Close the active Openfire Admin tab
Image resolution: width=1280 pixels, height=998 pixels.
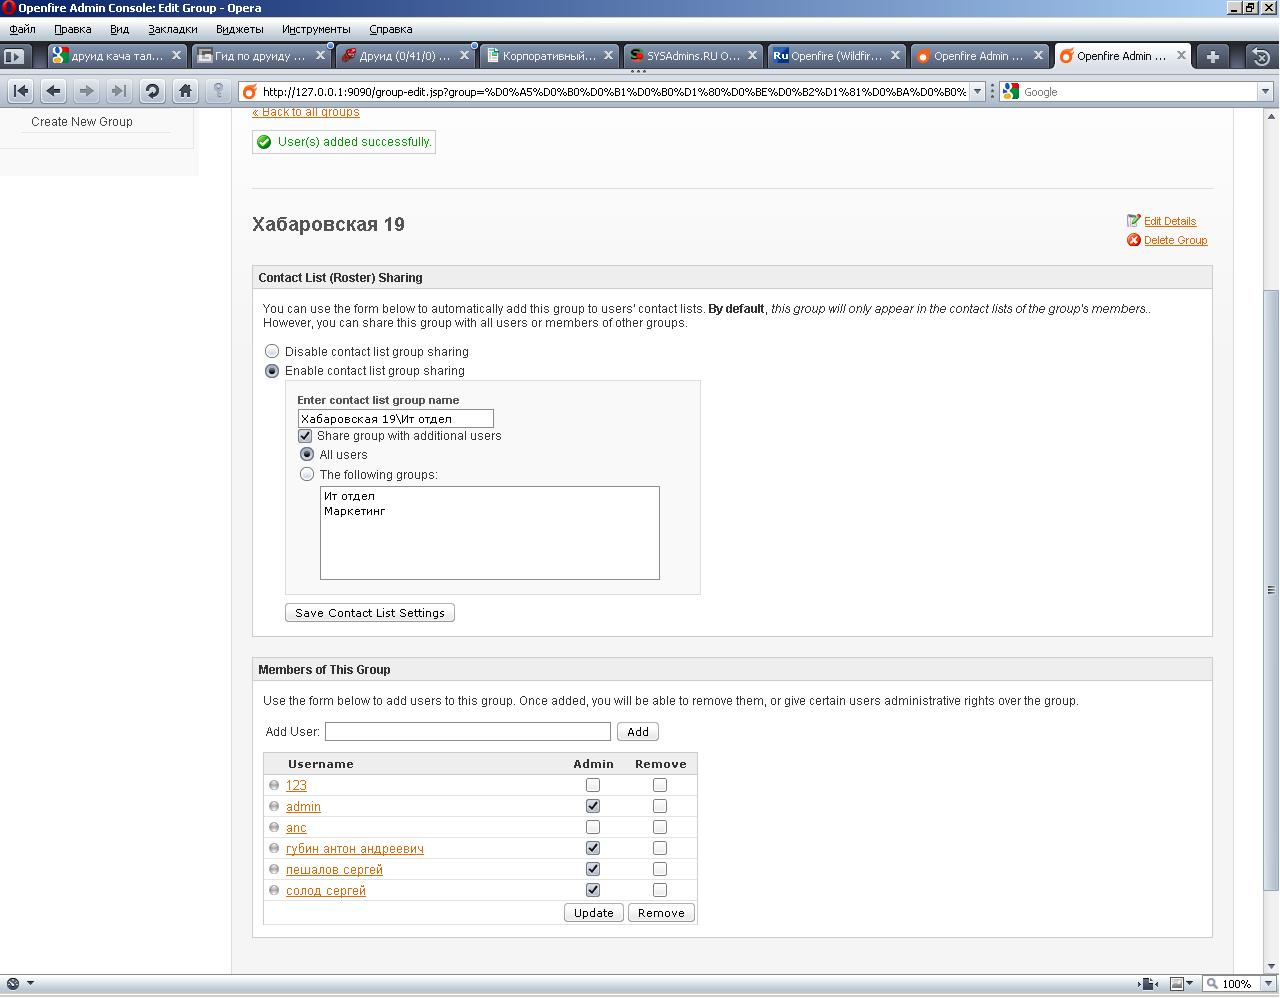[x=1181, y=56]
